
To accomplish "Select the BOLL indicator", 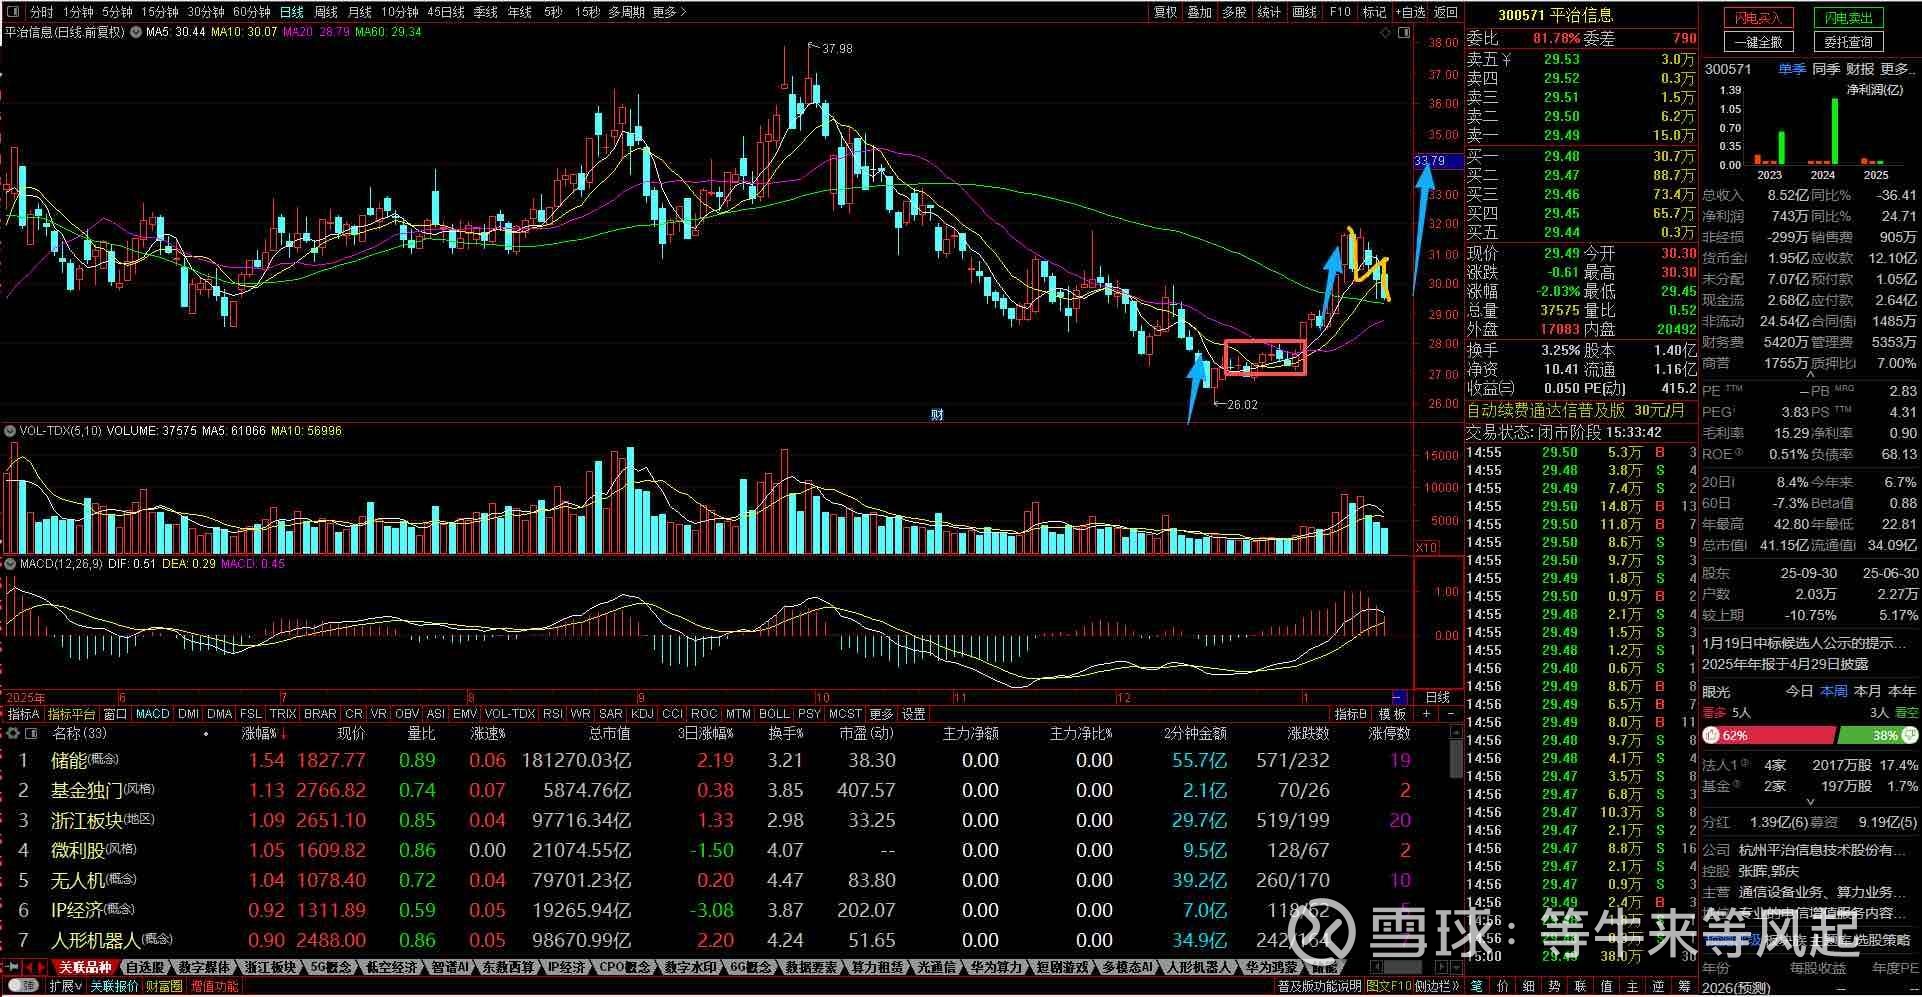I will pos(774,714).
